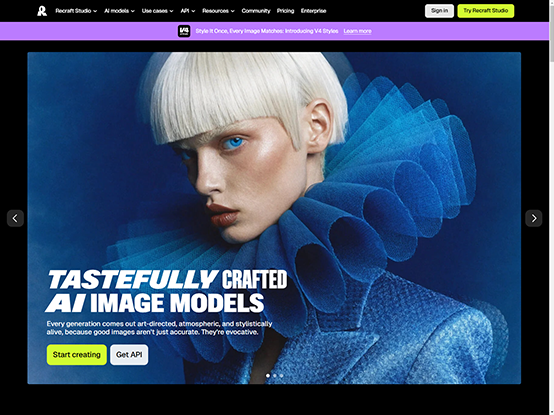Open the Community page
Screen dimensions: 554x415
tap(256, 11)
